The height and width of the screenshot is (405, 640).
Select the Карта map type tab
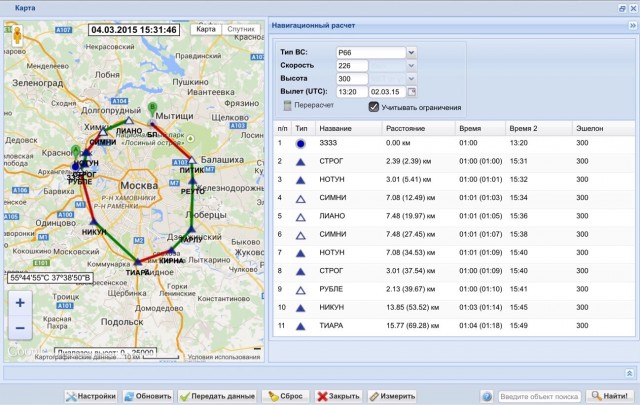206,29
